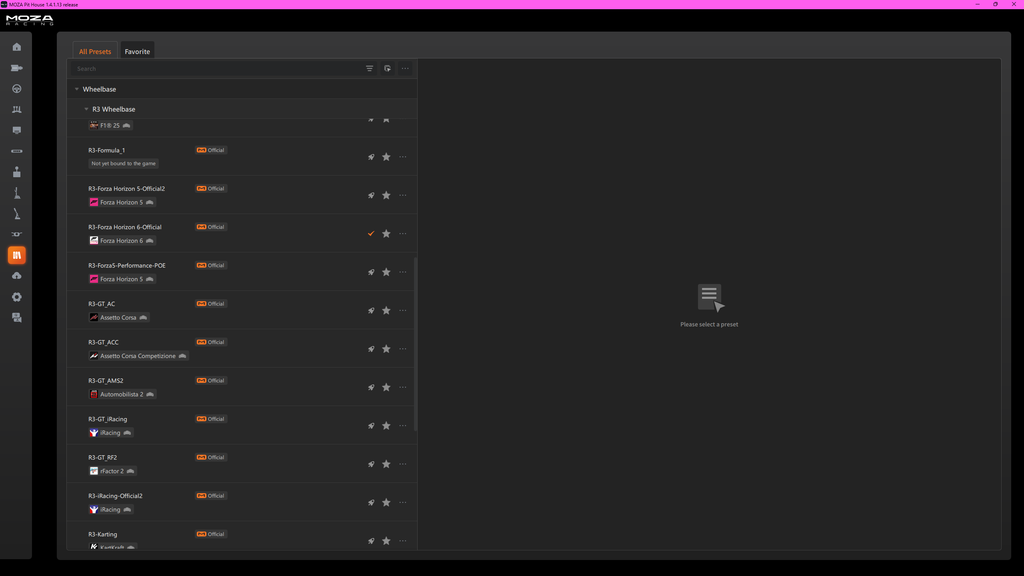Select the R3-GT_ACC preset name
Screen dimensions: 1024x576
tap(103, 342)
